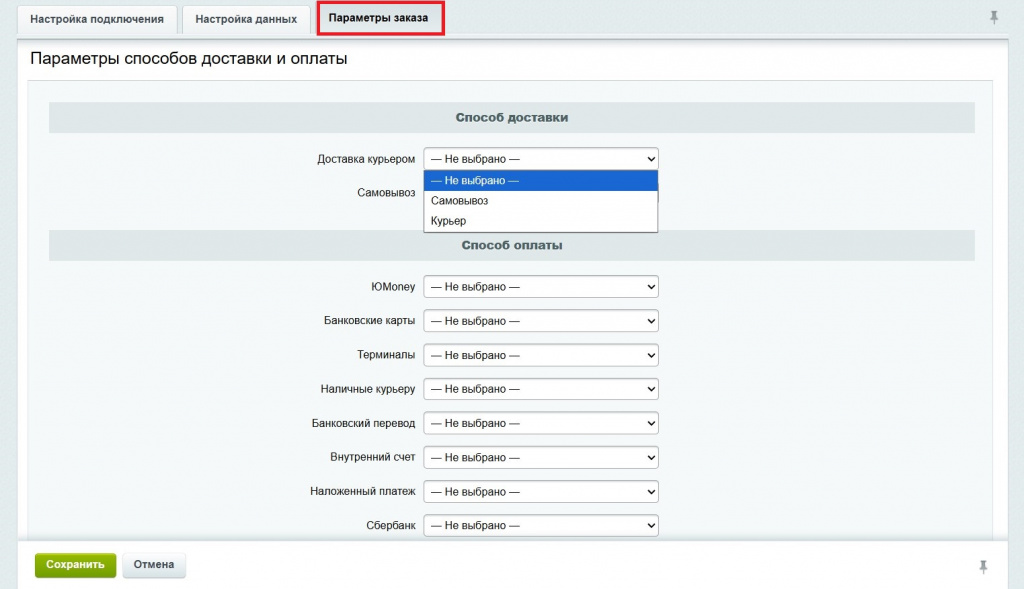Open the ЮMoney payment dropdown
1024x589 pixels.
(x=540, y=288)
